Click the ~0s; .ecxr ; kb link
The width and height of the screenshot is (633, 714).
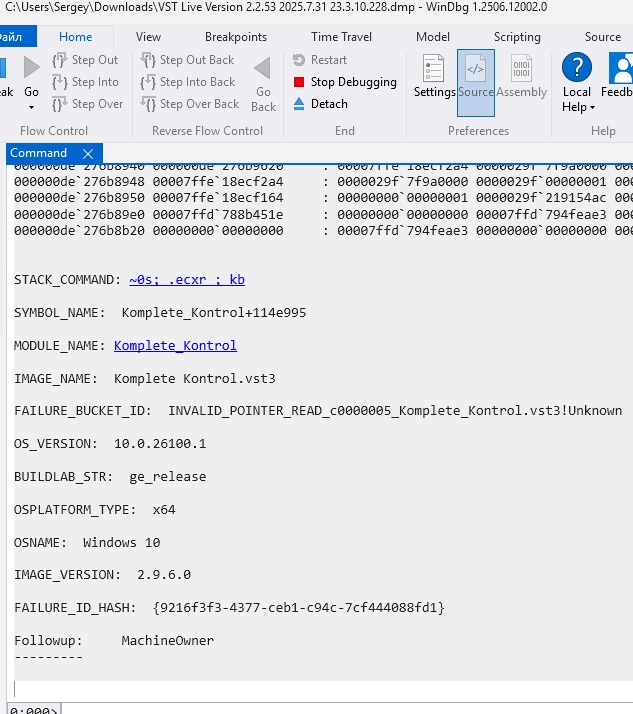[187, 280]
